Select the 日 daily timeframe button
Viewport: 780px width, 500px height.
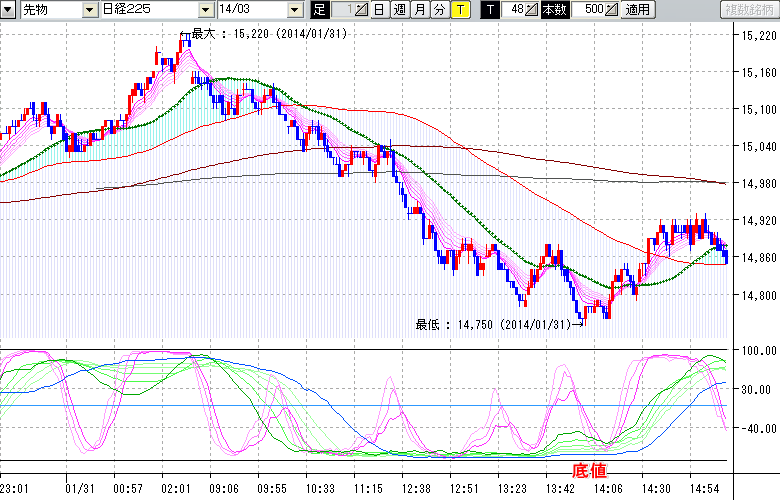(x=379, y=10)
